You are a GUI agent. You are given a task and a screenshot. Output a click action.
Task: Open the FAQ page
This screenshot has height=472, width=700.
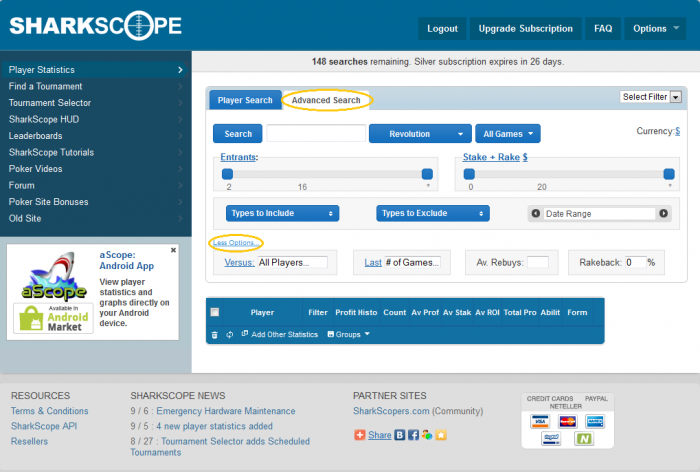[x=603, y=29]
